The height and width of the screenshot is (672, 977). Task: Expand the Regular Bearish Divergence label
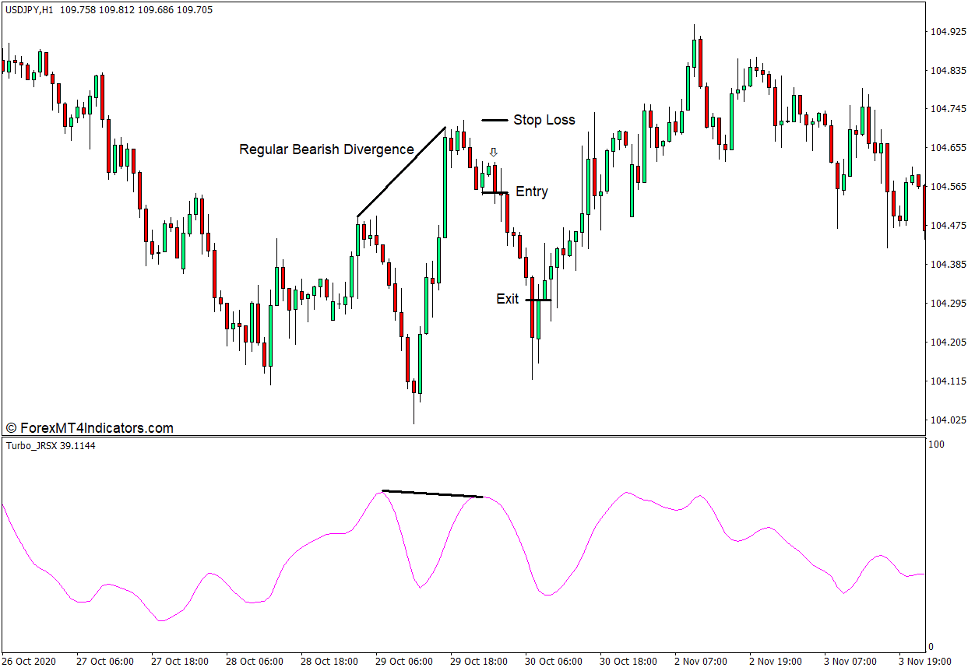[x=325, y=149]
